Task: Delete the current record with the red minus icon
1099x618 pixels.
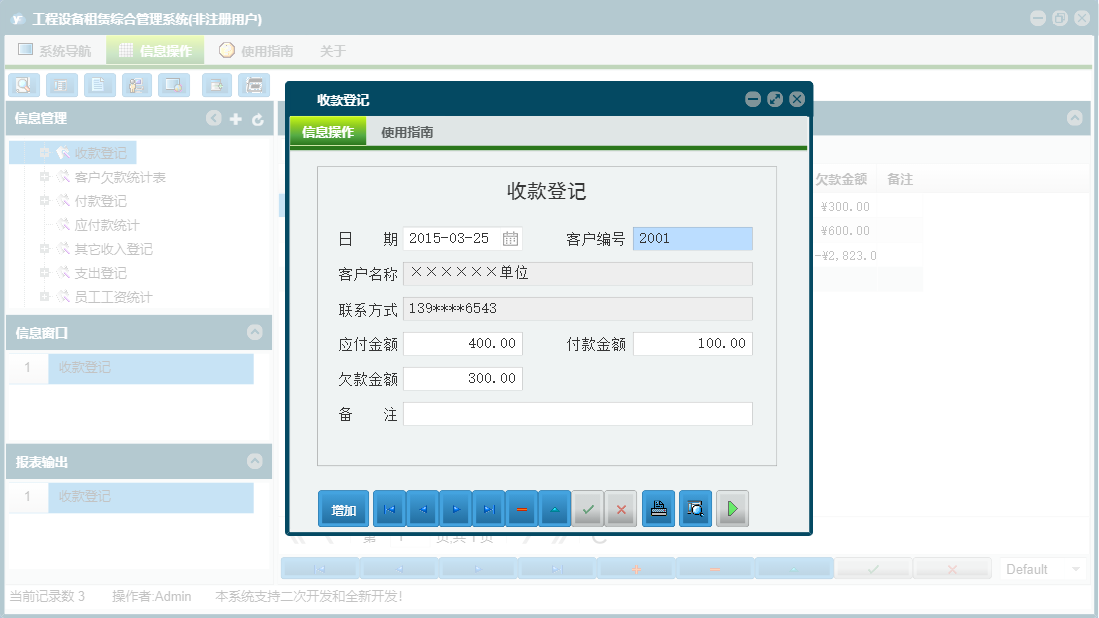Action: click(522, 508)
